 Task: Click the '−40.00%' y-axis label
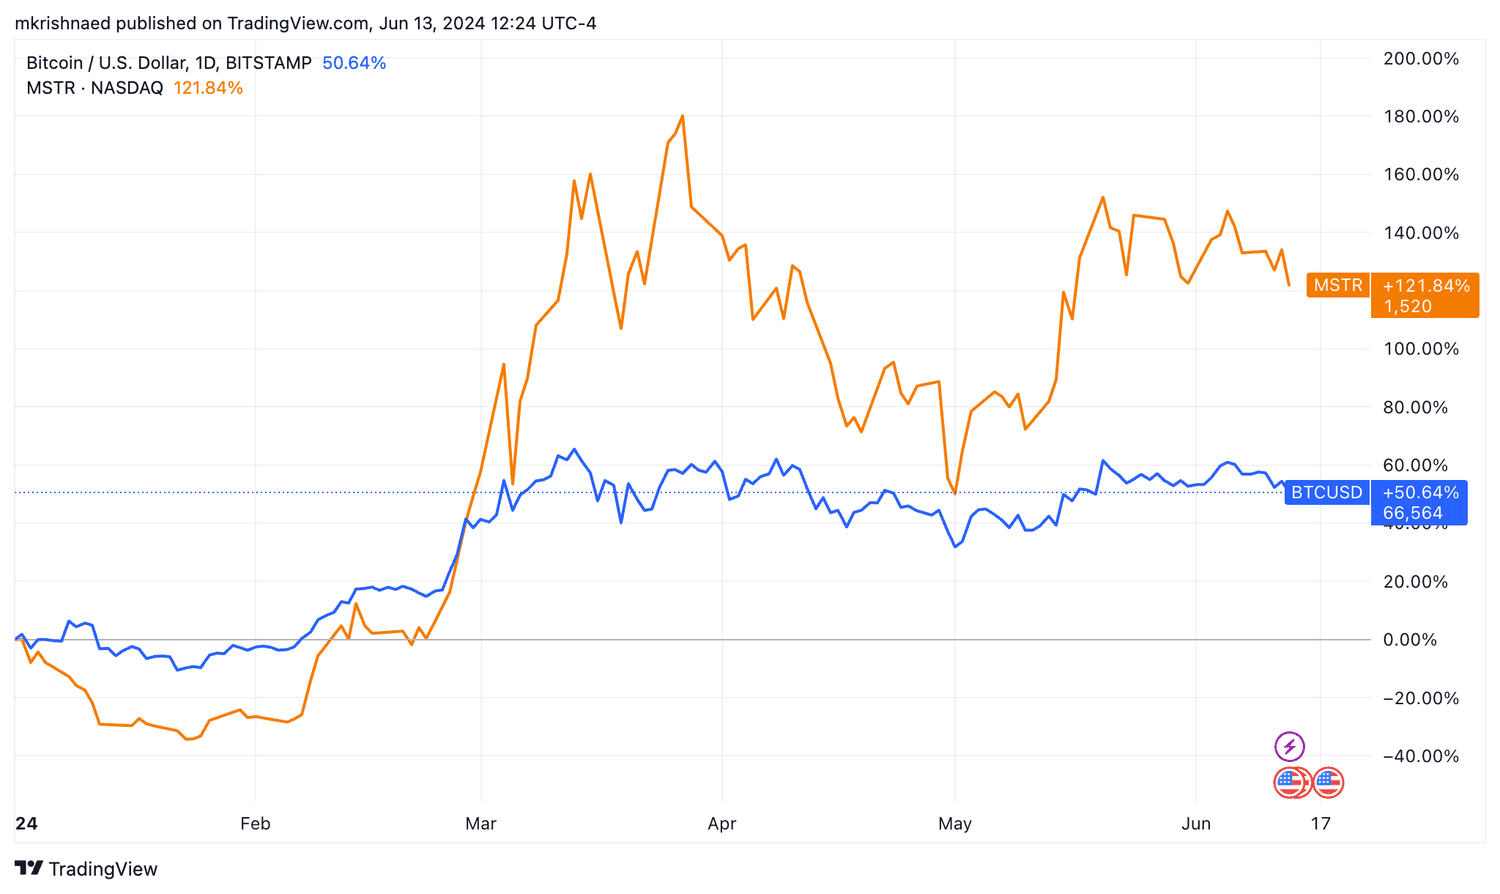(x=1420, y=756)
